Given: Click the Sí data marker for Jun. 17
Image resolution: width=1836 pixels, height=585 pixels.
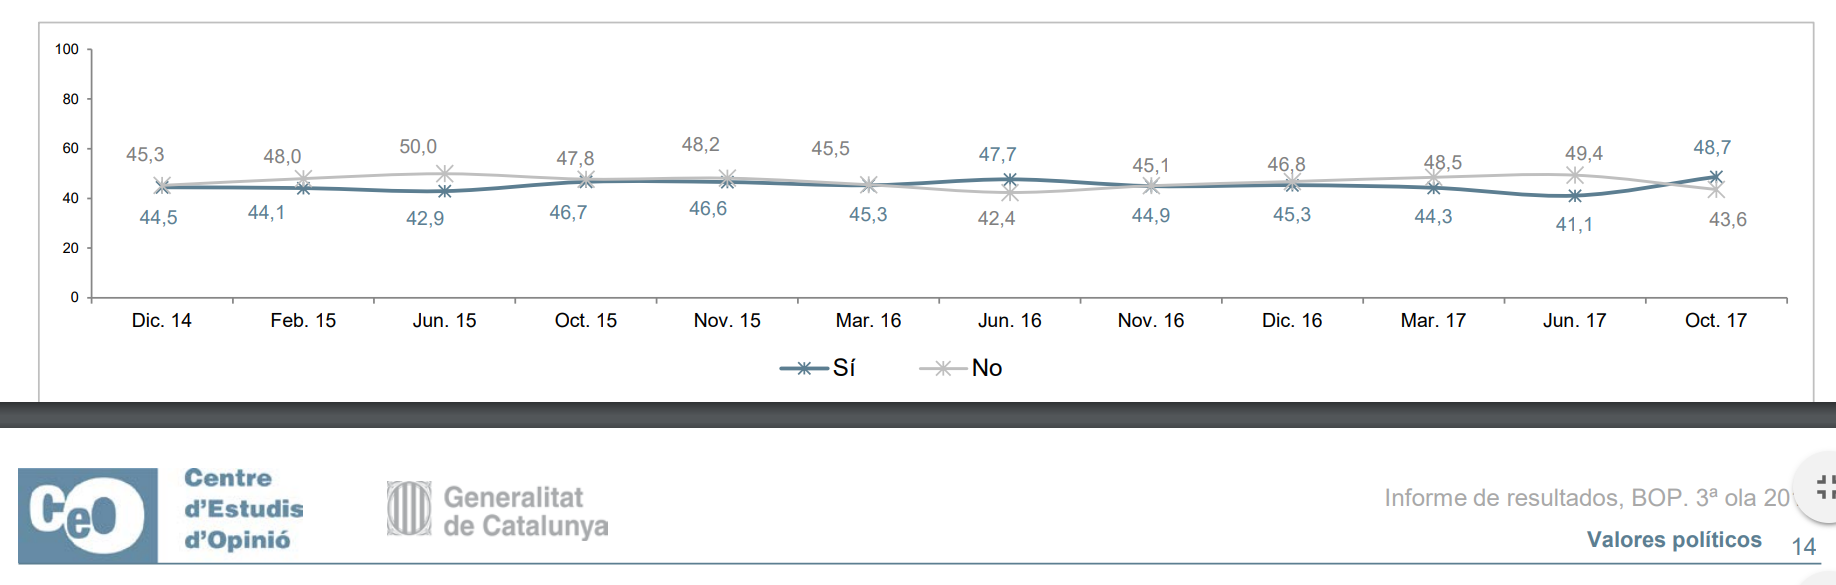Looking at the screenshot, I should tap(1575, 196).
